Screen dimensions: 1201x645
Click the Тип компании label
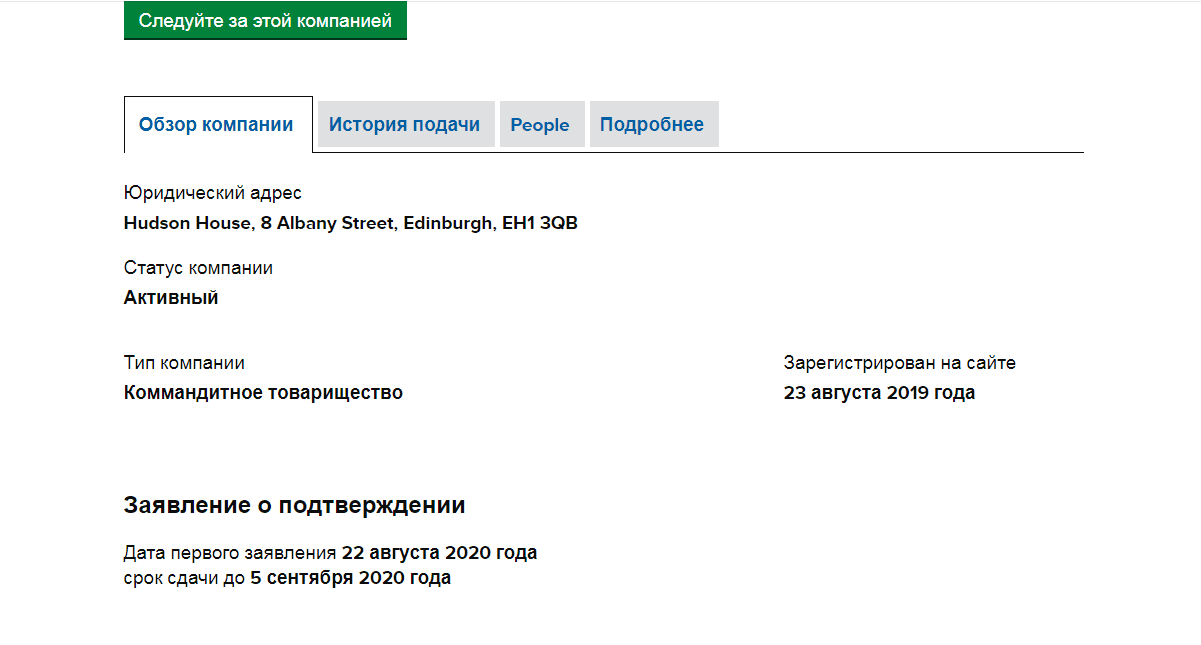point(184,363)
